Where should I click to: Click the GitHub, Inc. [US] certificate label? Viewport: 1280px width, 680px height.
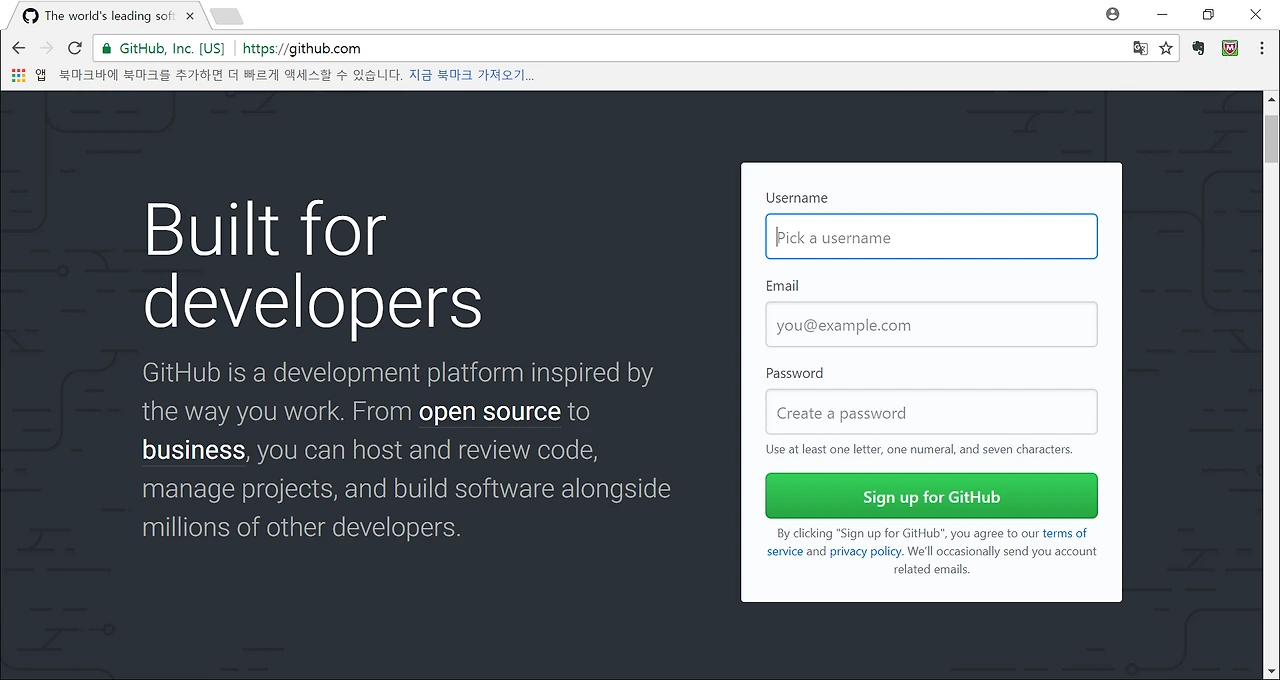tap(172, 48)
